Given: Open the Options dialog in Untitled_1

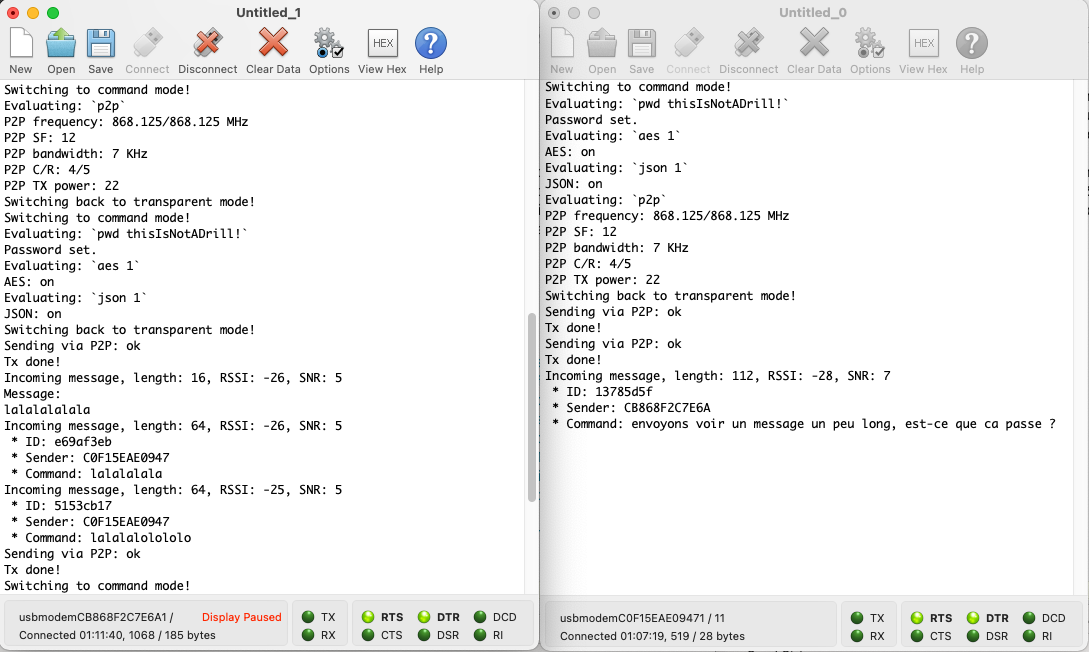Looking at the screenshot, I should click(x=327, y=45).
